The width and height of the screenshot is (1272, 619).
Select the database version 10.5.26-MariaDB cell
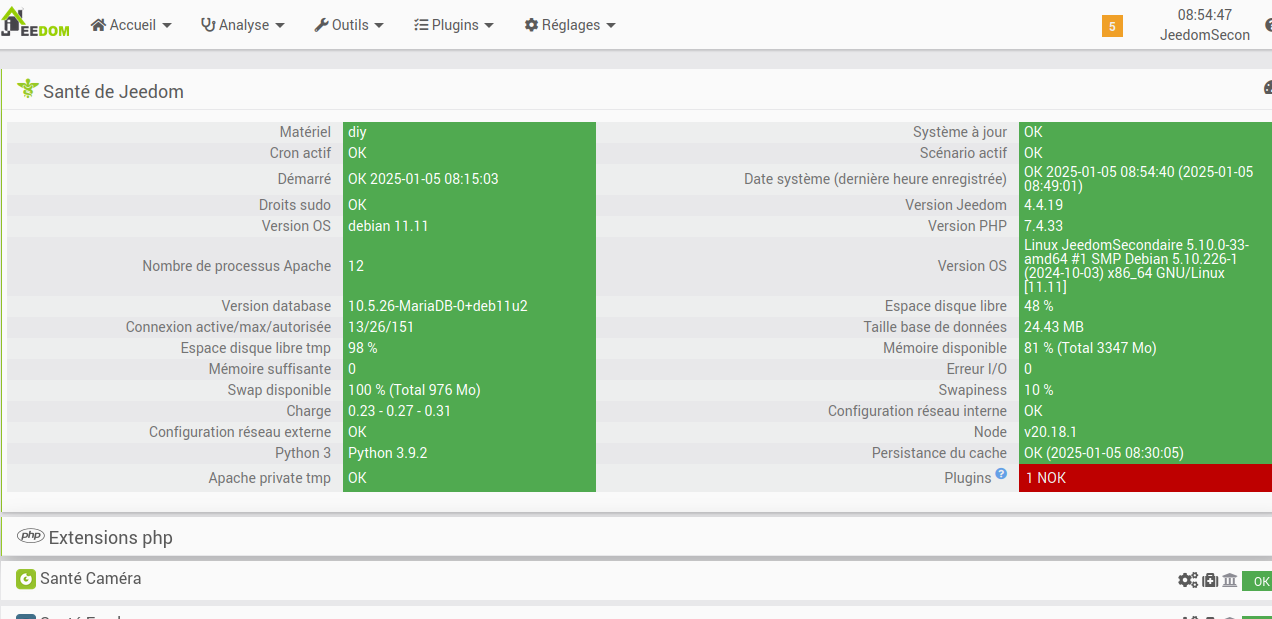[x=469, y=306]
